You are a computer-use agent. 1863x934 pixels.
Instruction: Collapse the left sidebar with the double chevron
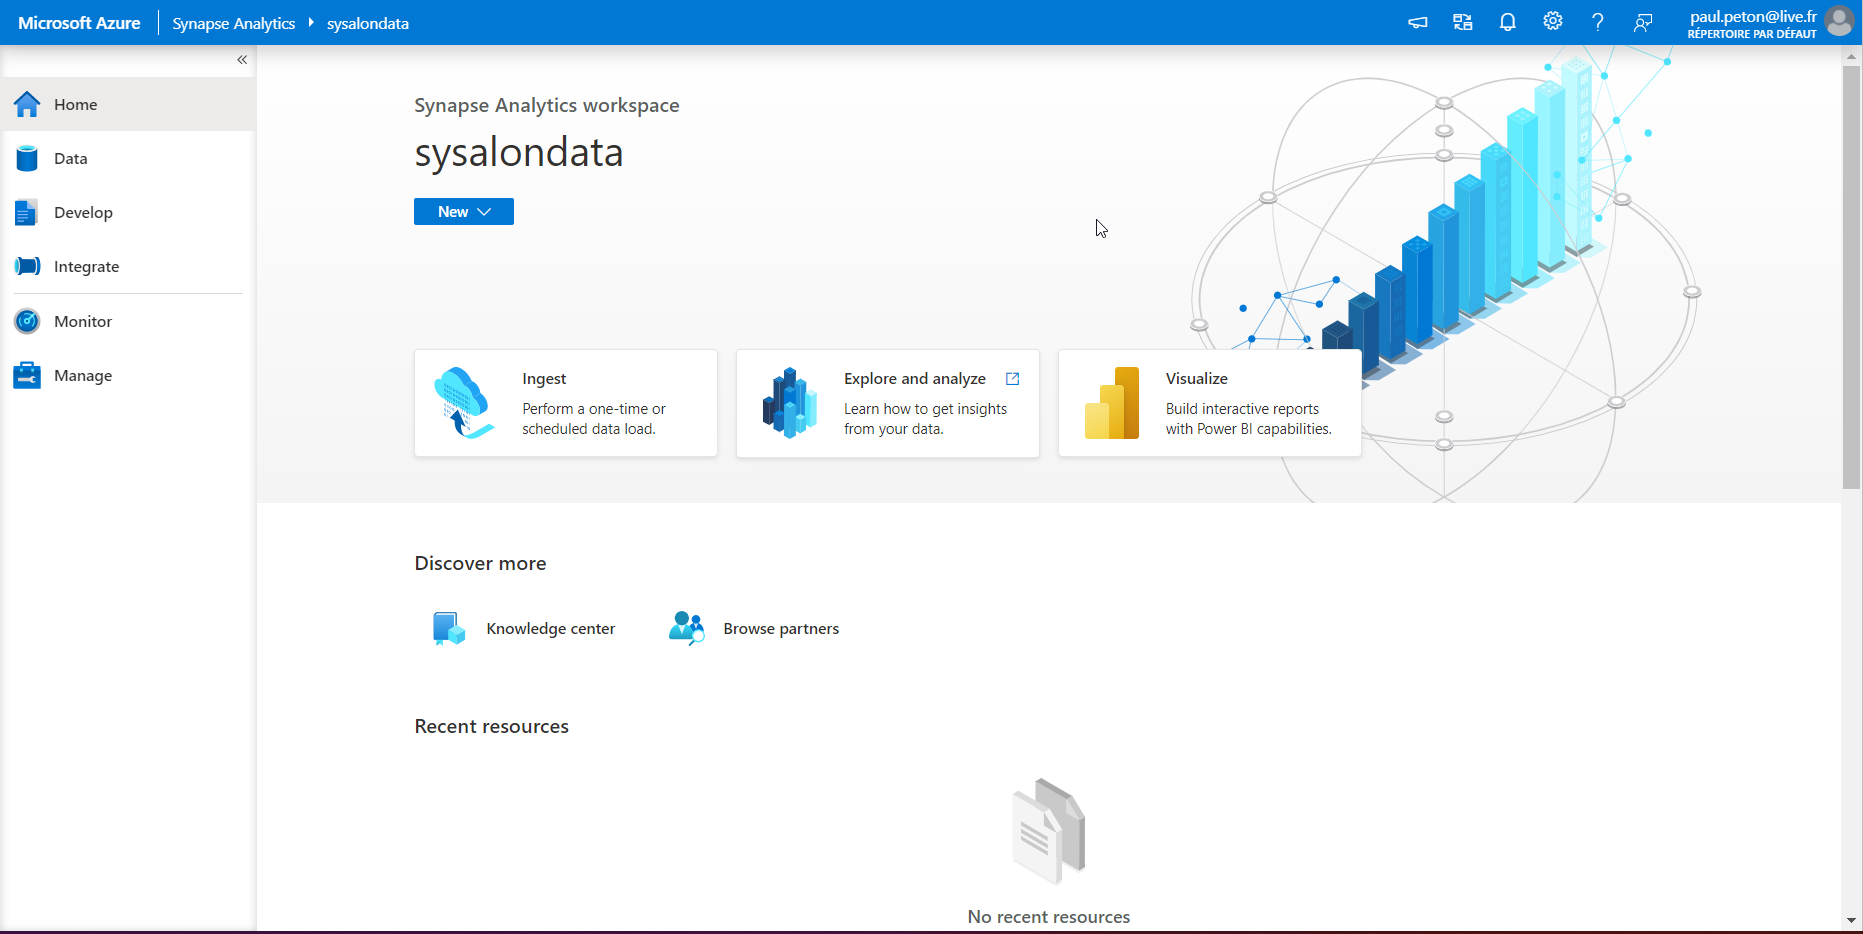[x=241, y=60]
